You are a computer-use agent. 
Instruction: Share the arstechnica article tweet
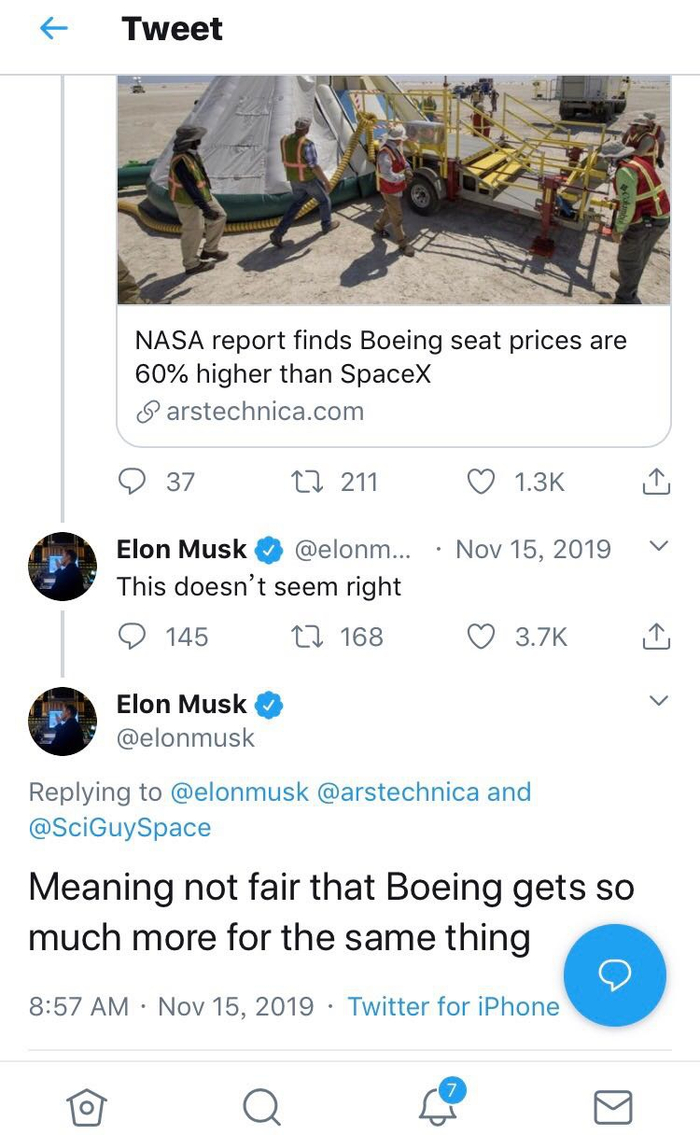654,482
